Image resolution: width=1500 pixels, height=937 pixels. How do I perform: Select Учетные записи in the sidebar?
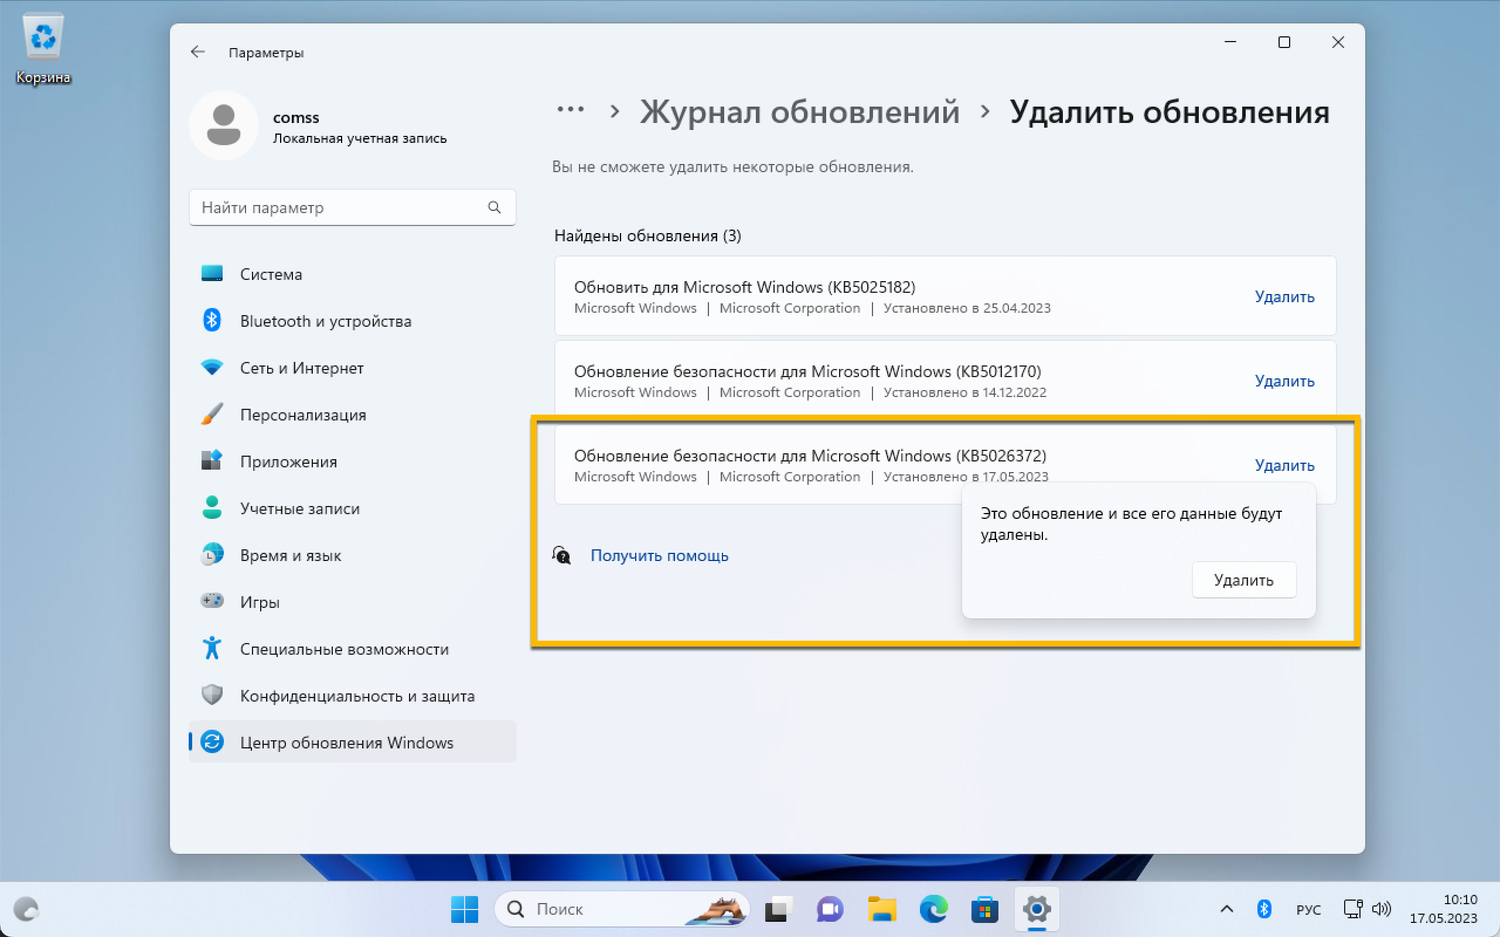point(352,508)
